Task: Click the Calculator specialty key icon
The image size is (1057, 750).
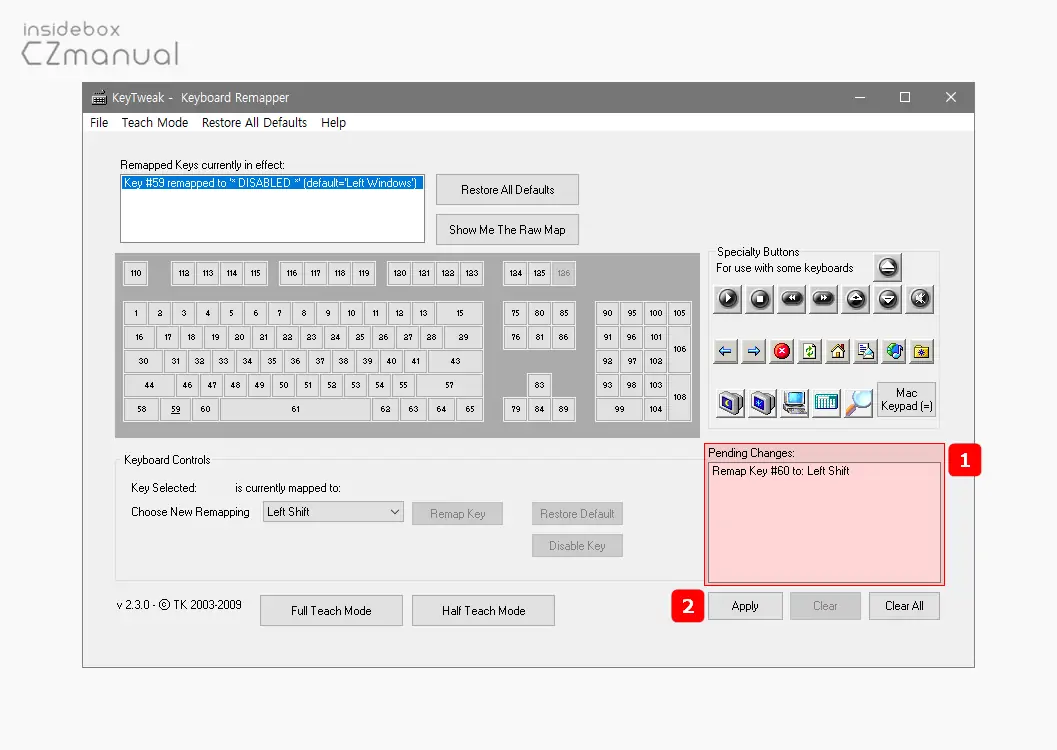Action: [826, 402]
